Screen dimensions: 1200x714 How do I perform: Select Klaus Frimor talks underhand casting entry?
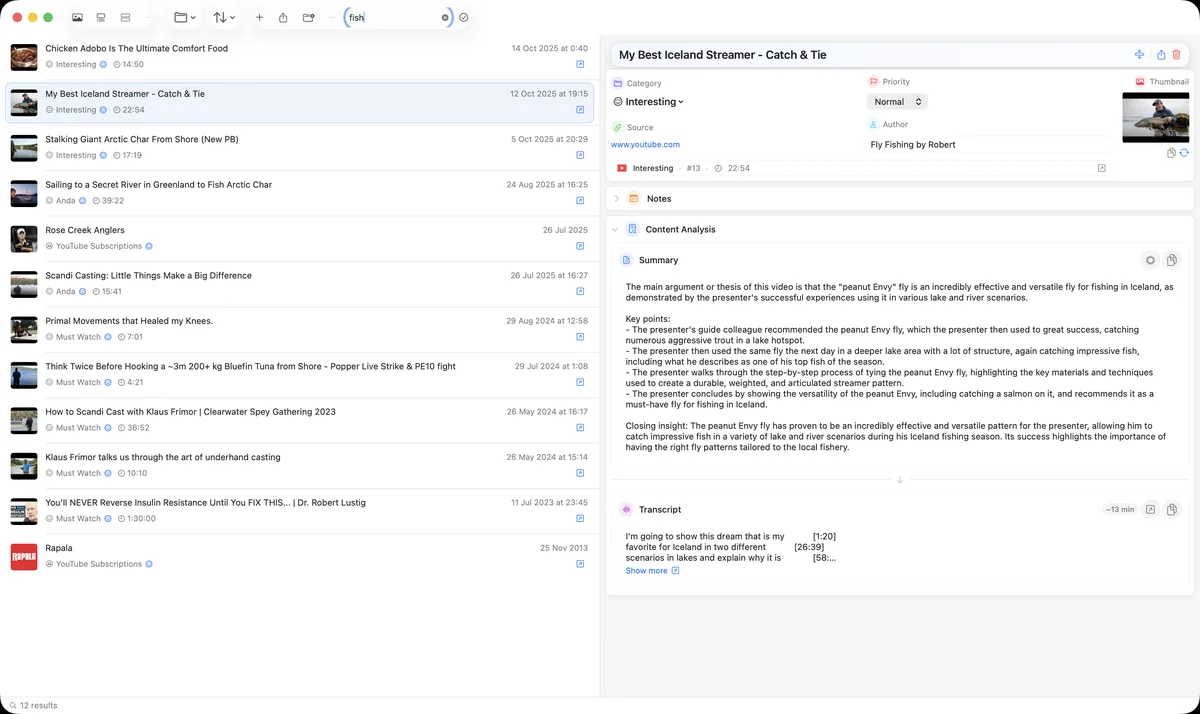click(x=299, y=466)
